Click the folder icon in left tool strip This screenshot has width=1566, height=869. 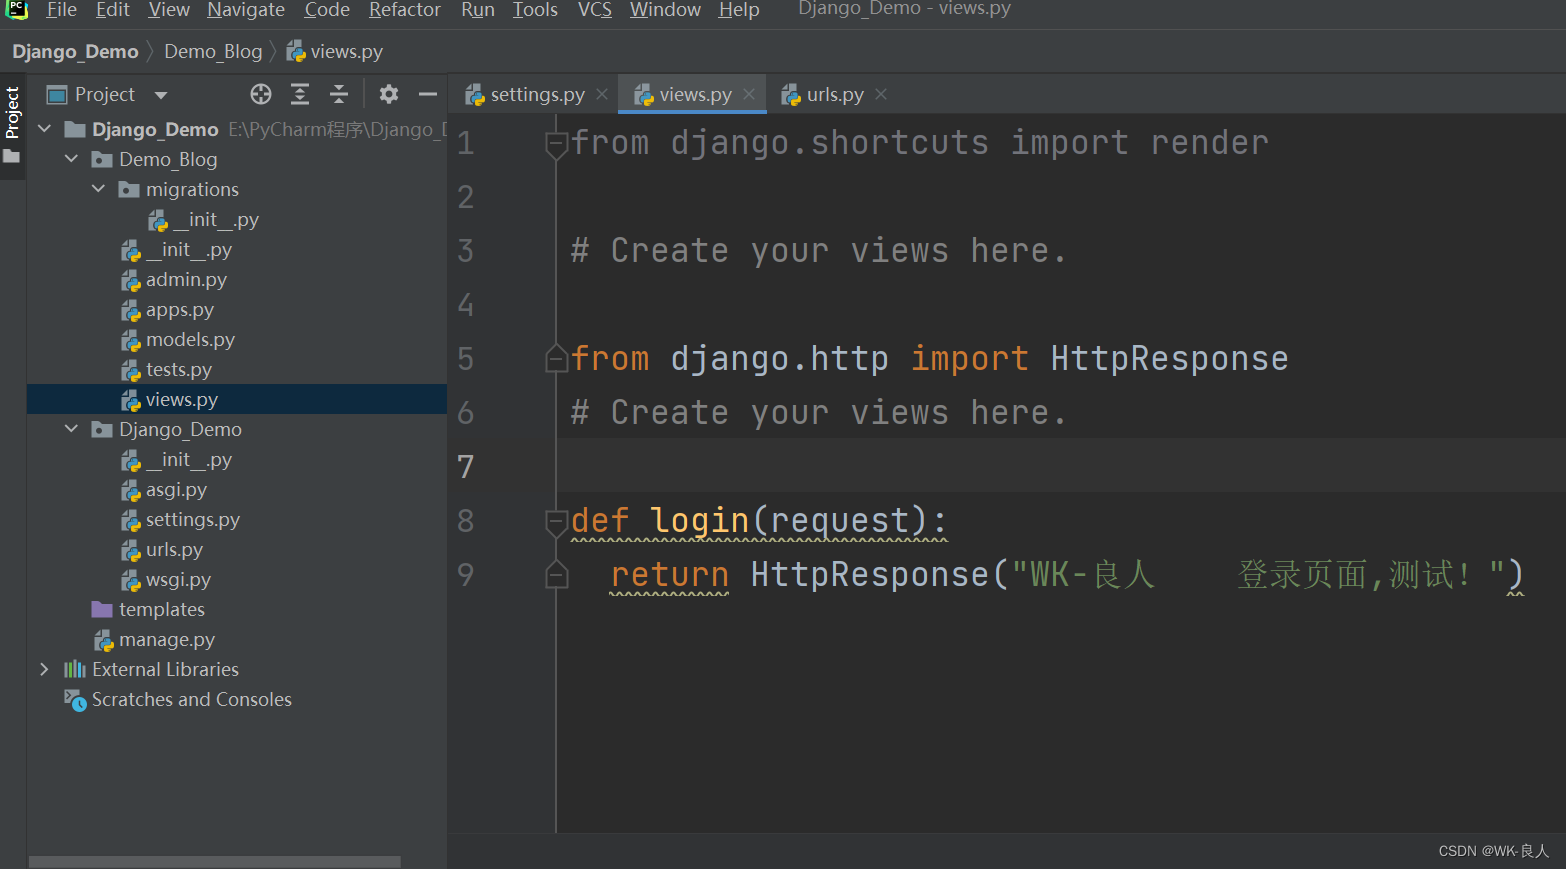[12, 157]
